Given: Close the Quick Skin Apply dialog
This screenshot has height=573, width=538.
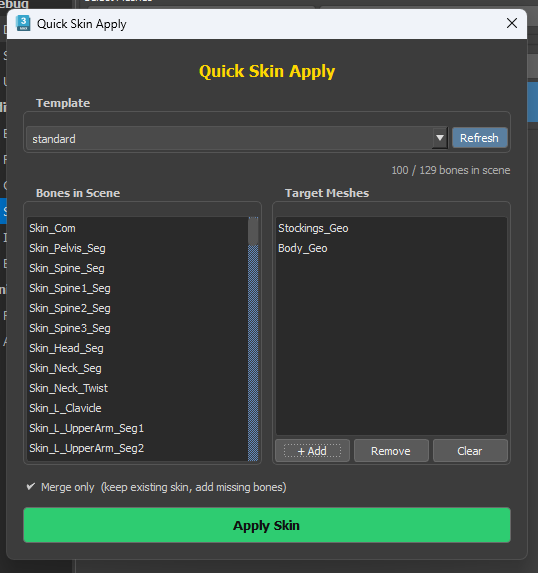Looking at the screenshot, I should pyautogui.click(x=512, y=23).
